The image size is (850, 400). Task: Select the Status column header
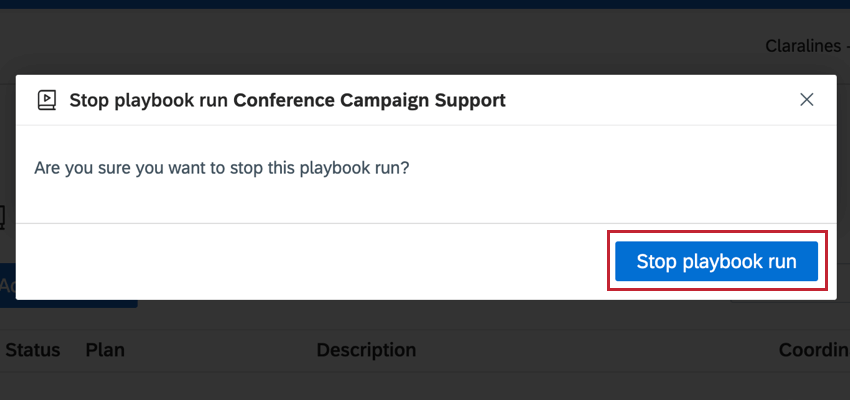pos(33,350)
